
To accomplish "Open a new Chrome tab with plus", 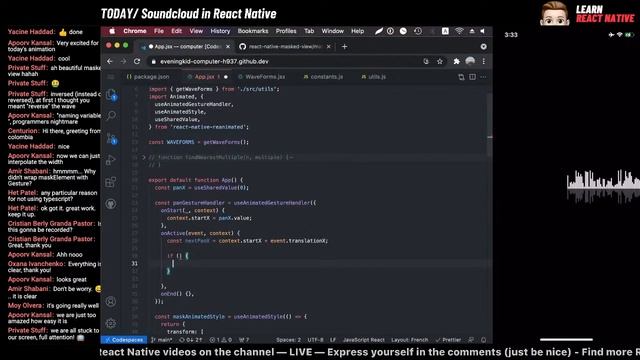I will click(x=344, y=47).
